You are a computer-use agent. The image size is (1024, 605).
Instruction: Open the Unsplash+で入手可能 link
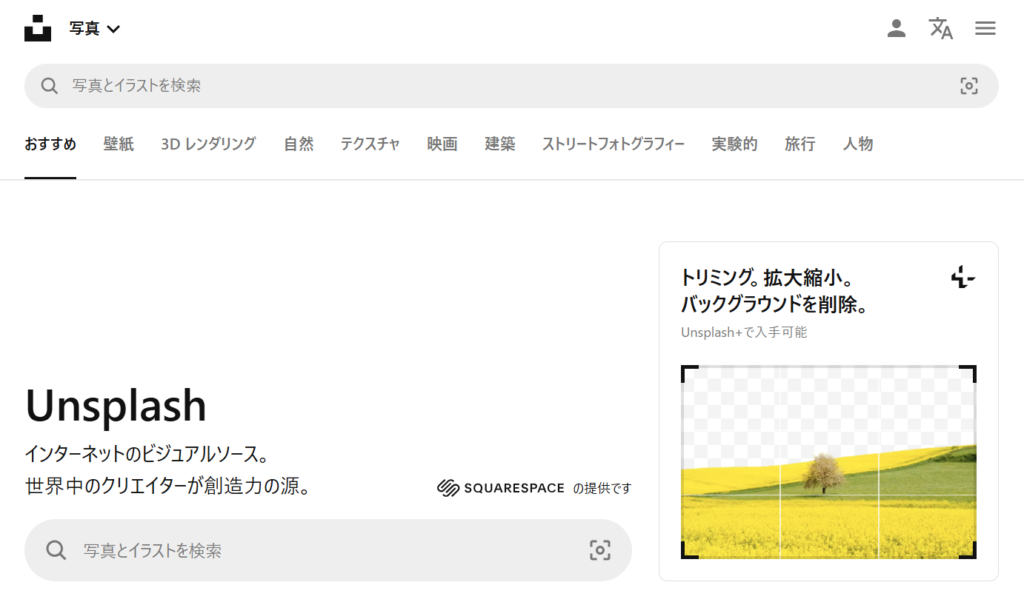click(743, 332)
